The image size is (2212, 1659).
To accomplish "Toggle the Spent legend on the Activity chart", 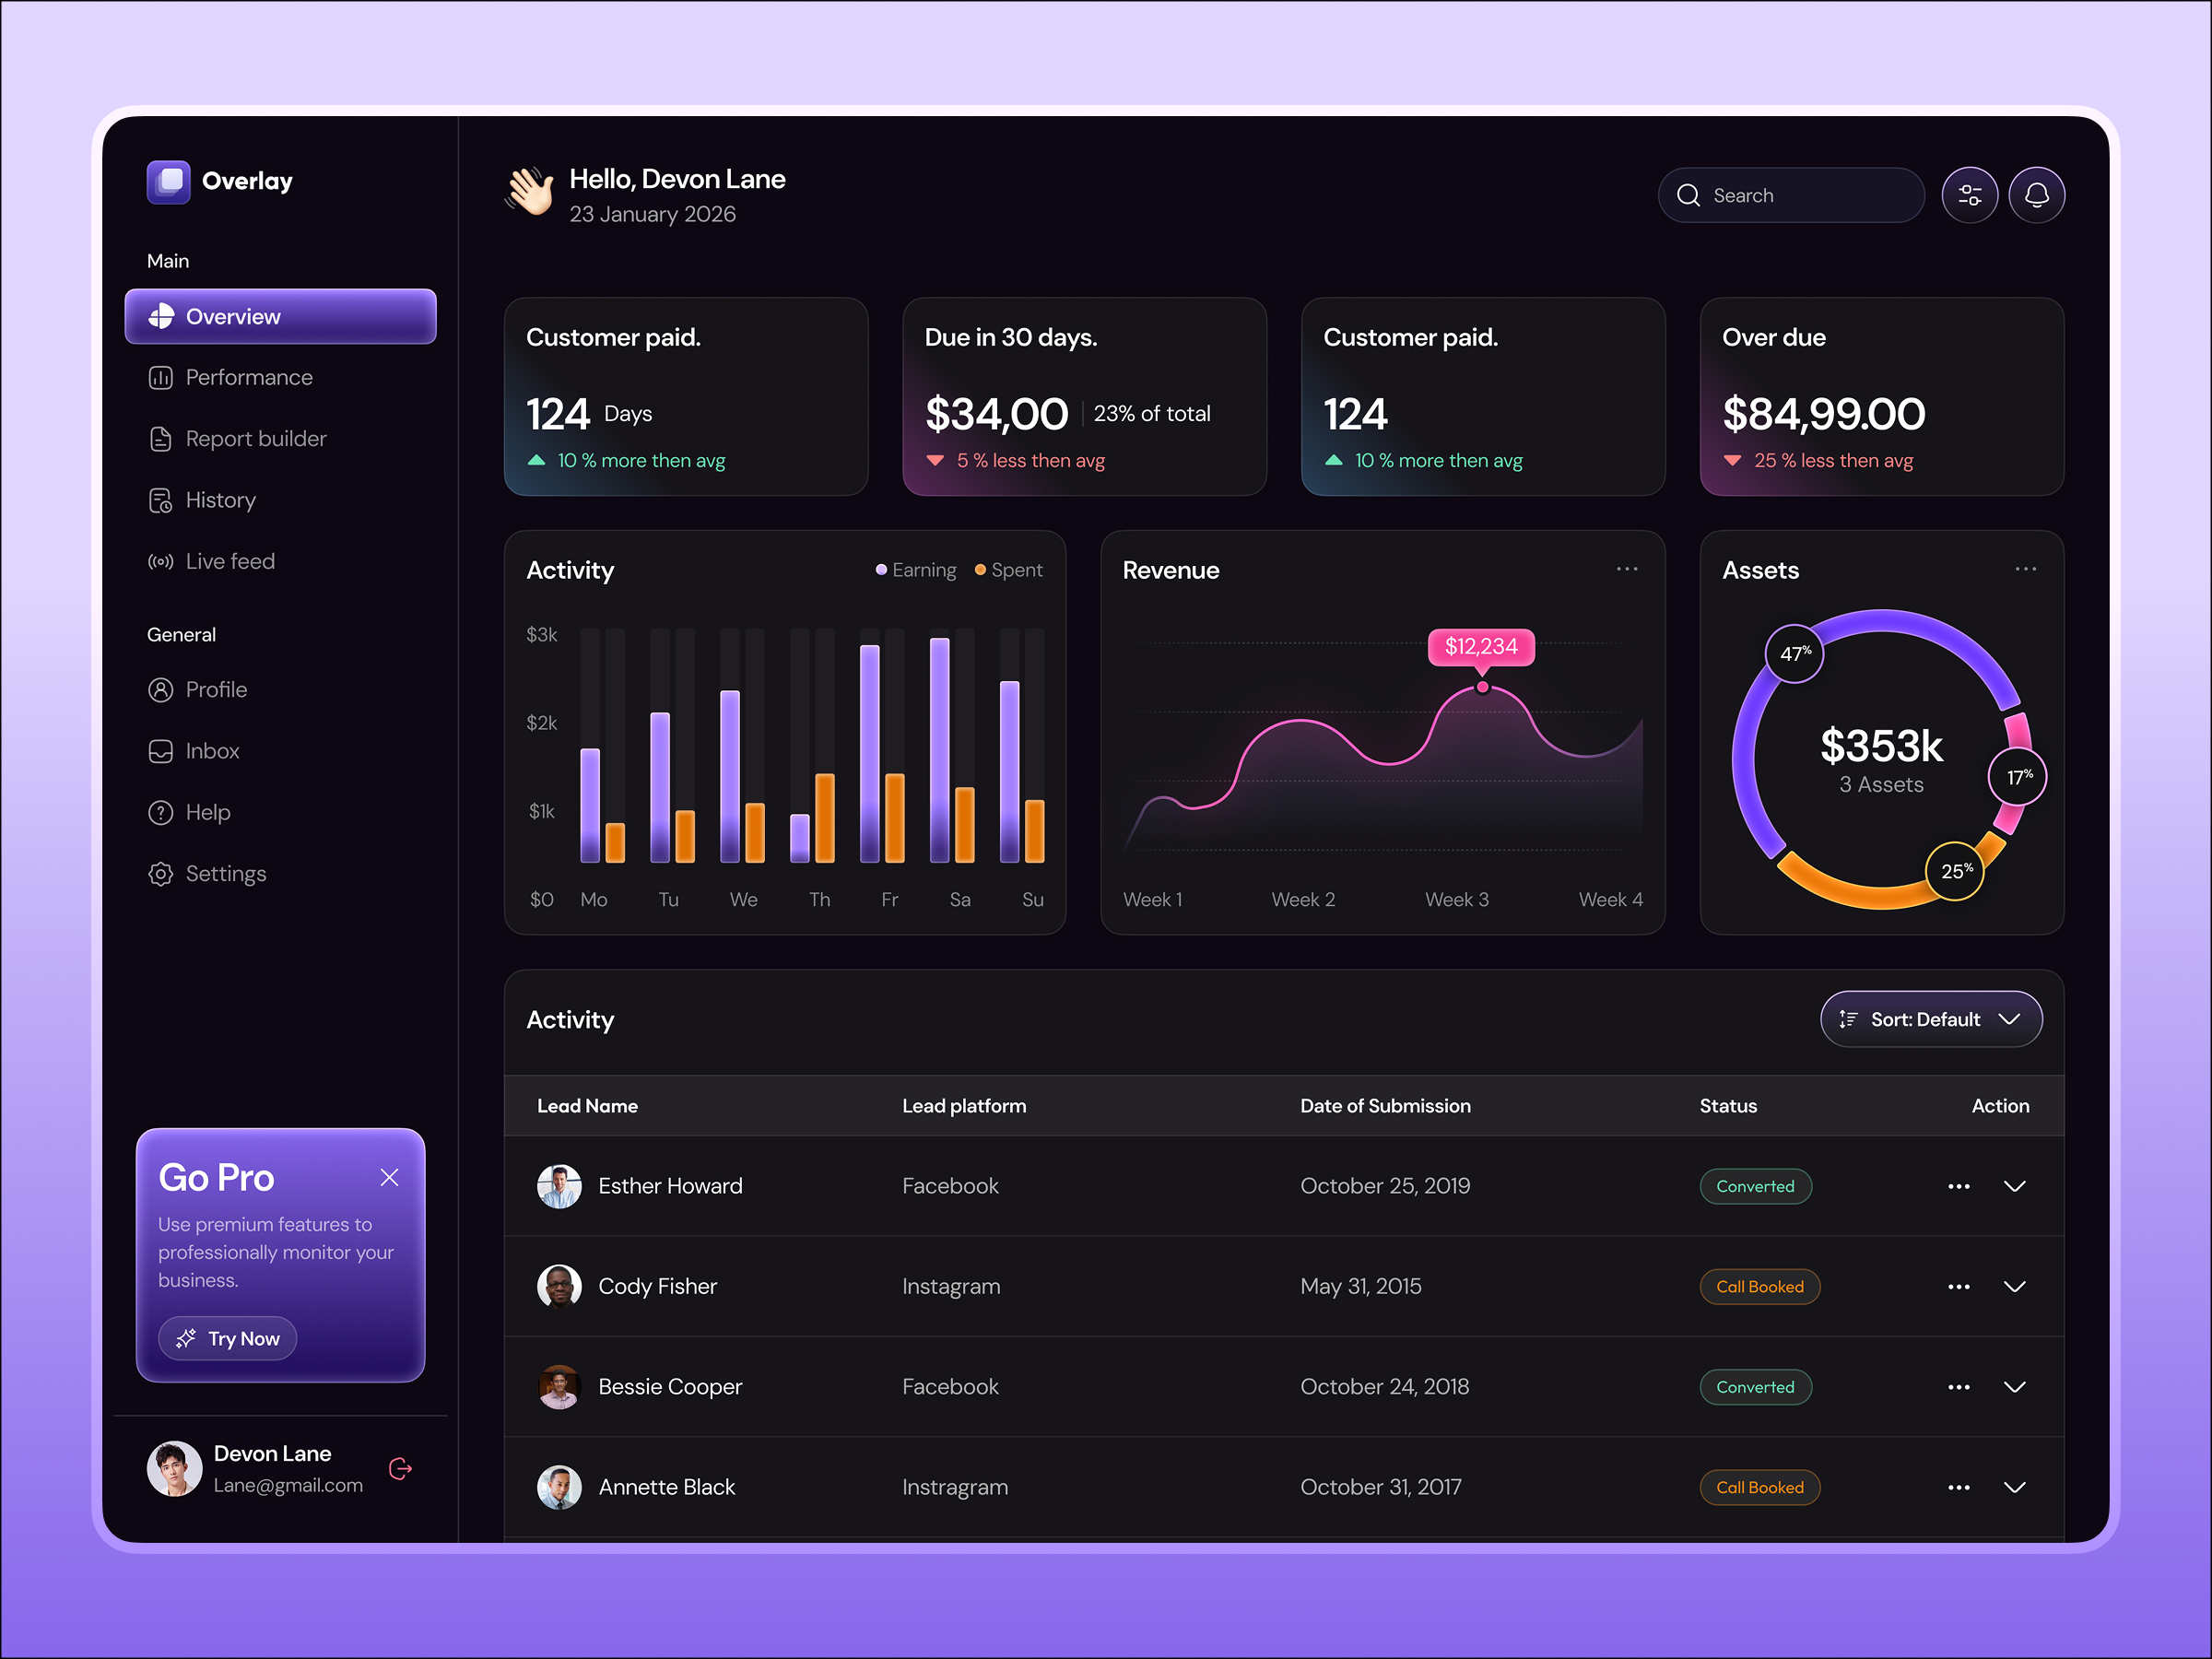I will coord(1008,569).
